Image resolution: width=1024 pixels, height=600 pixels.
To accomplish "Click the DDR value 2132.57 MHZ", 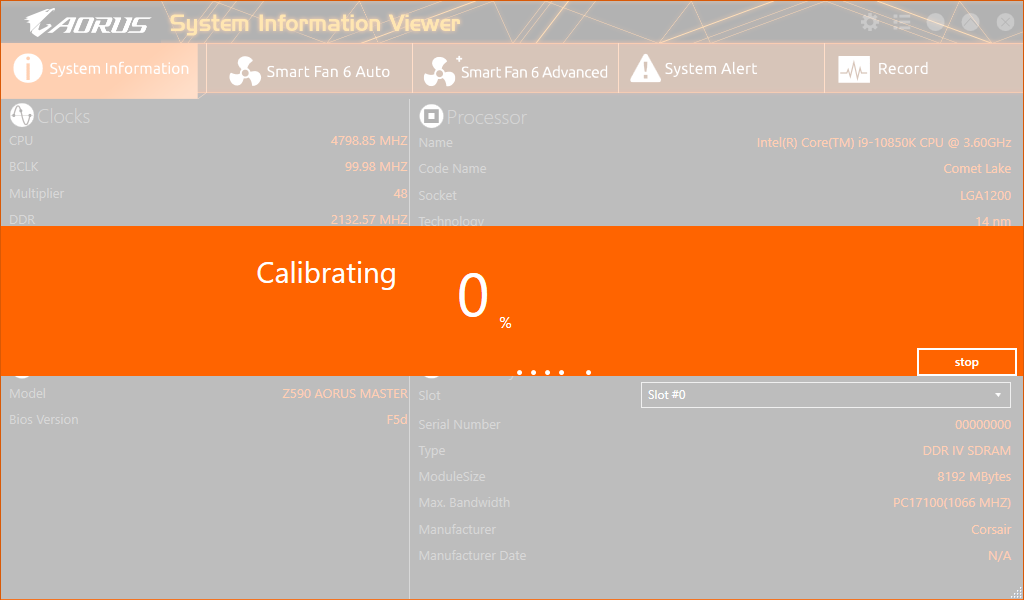I will point(369,219).
